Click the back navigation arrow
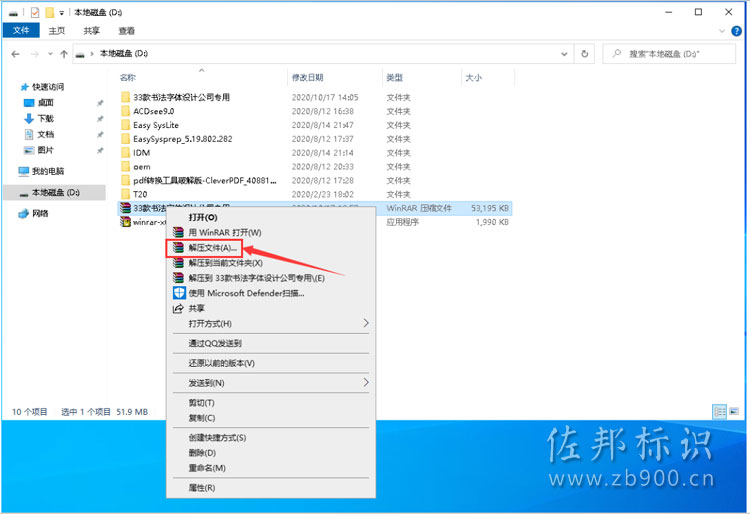The image size is (750, 514). coord(15,54)
